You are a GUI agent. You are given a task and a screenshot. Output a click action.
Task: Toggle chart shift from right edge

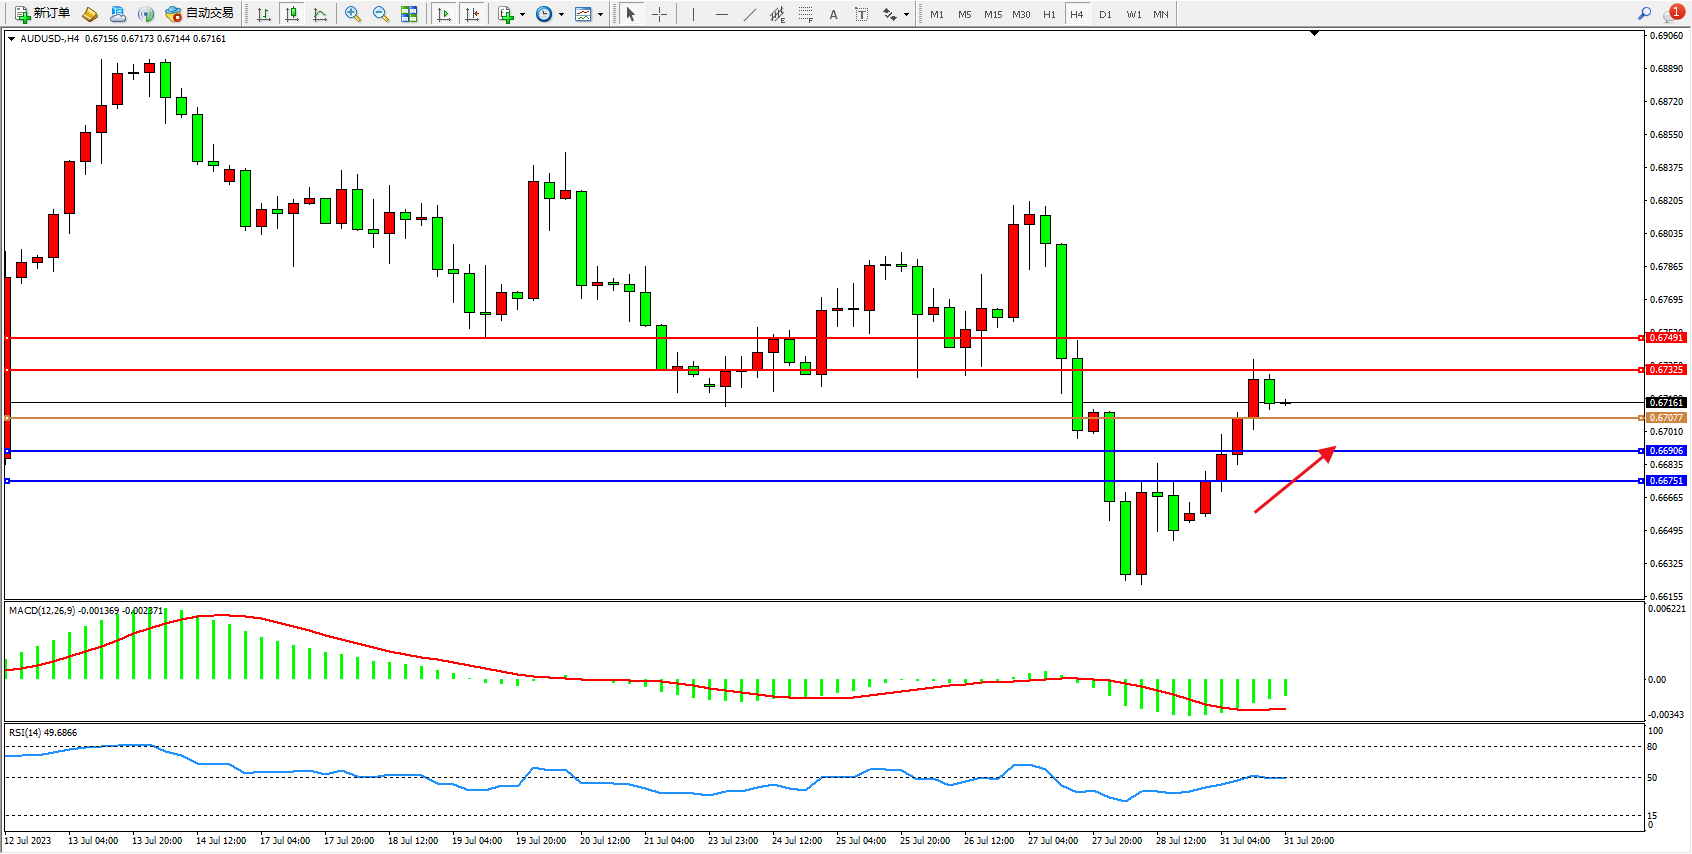click(x=472, y=14)
